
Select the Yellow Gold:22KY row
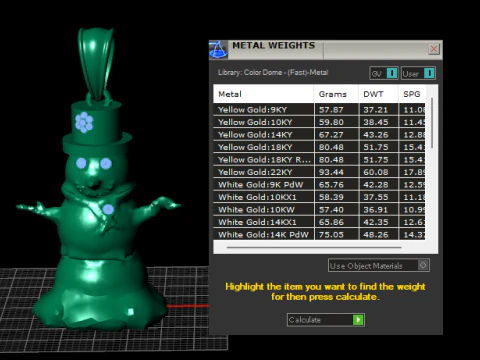[x=319, y=172]
